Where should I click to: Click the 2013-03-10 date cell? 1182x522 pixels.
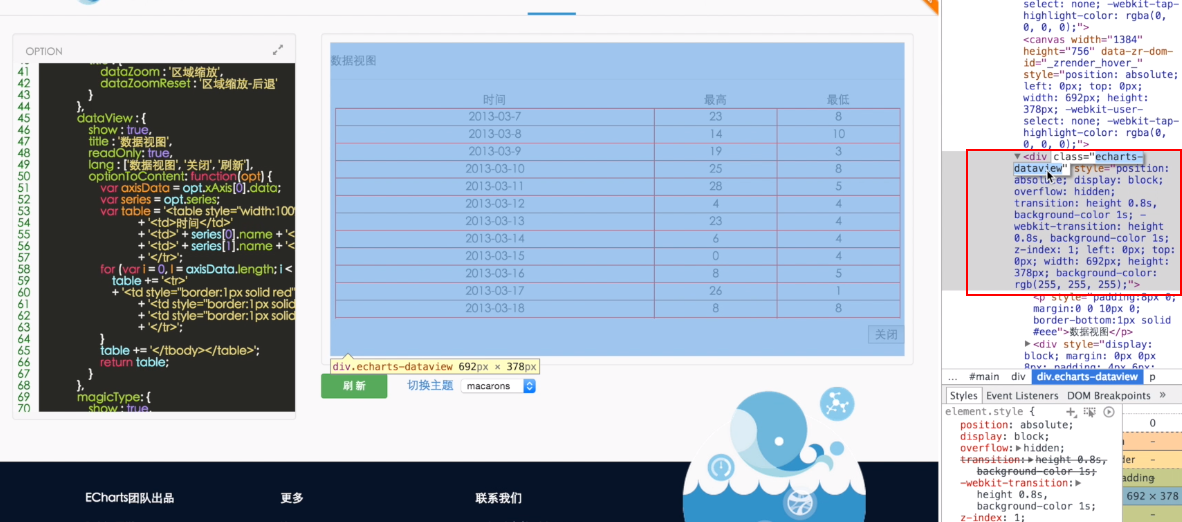point(495,169)
